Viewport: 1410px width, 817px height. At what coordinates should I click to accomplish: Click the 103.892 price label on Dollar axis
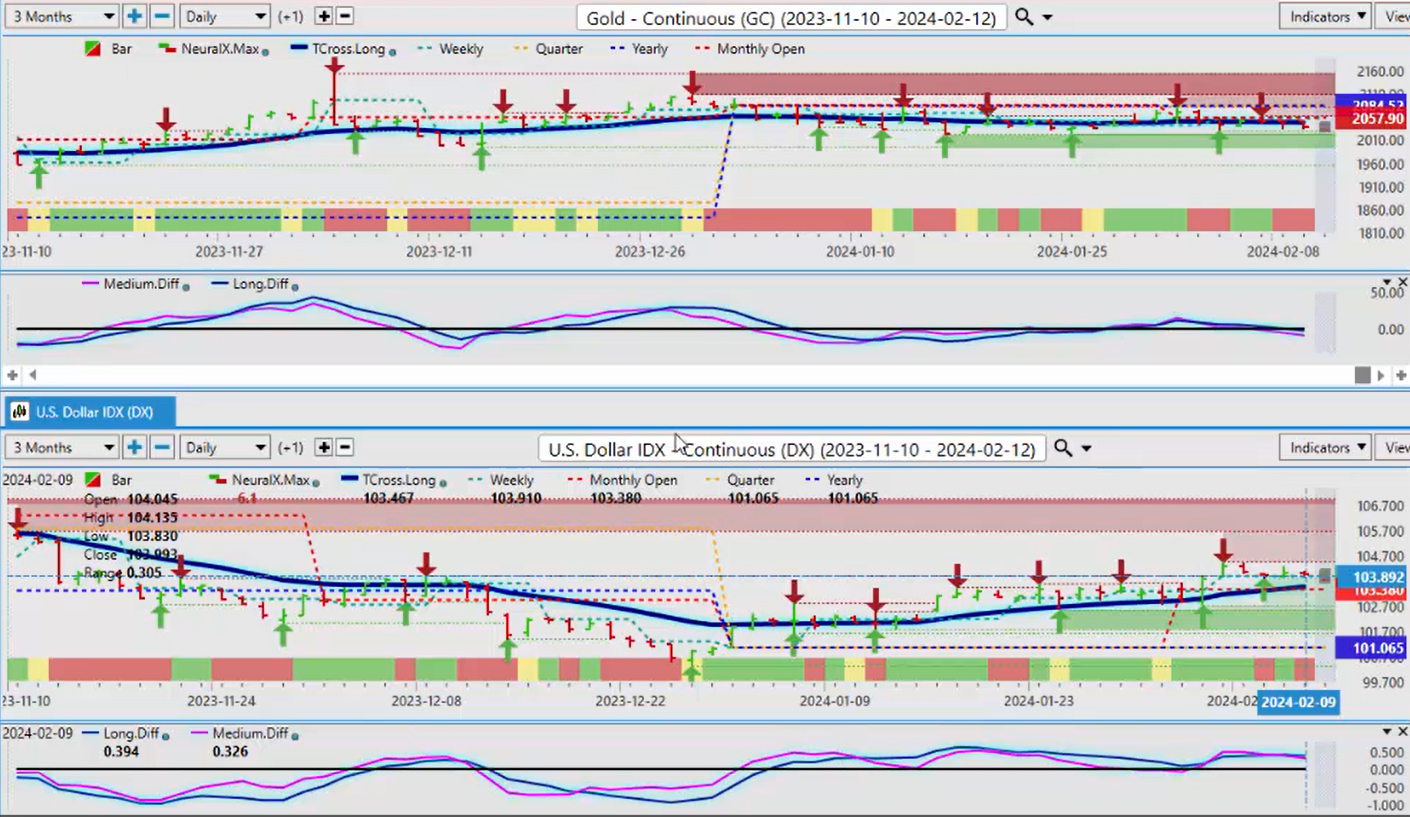click(1369, 577)
